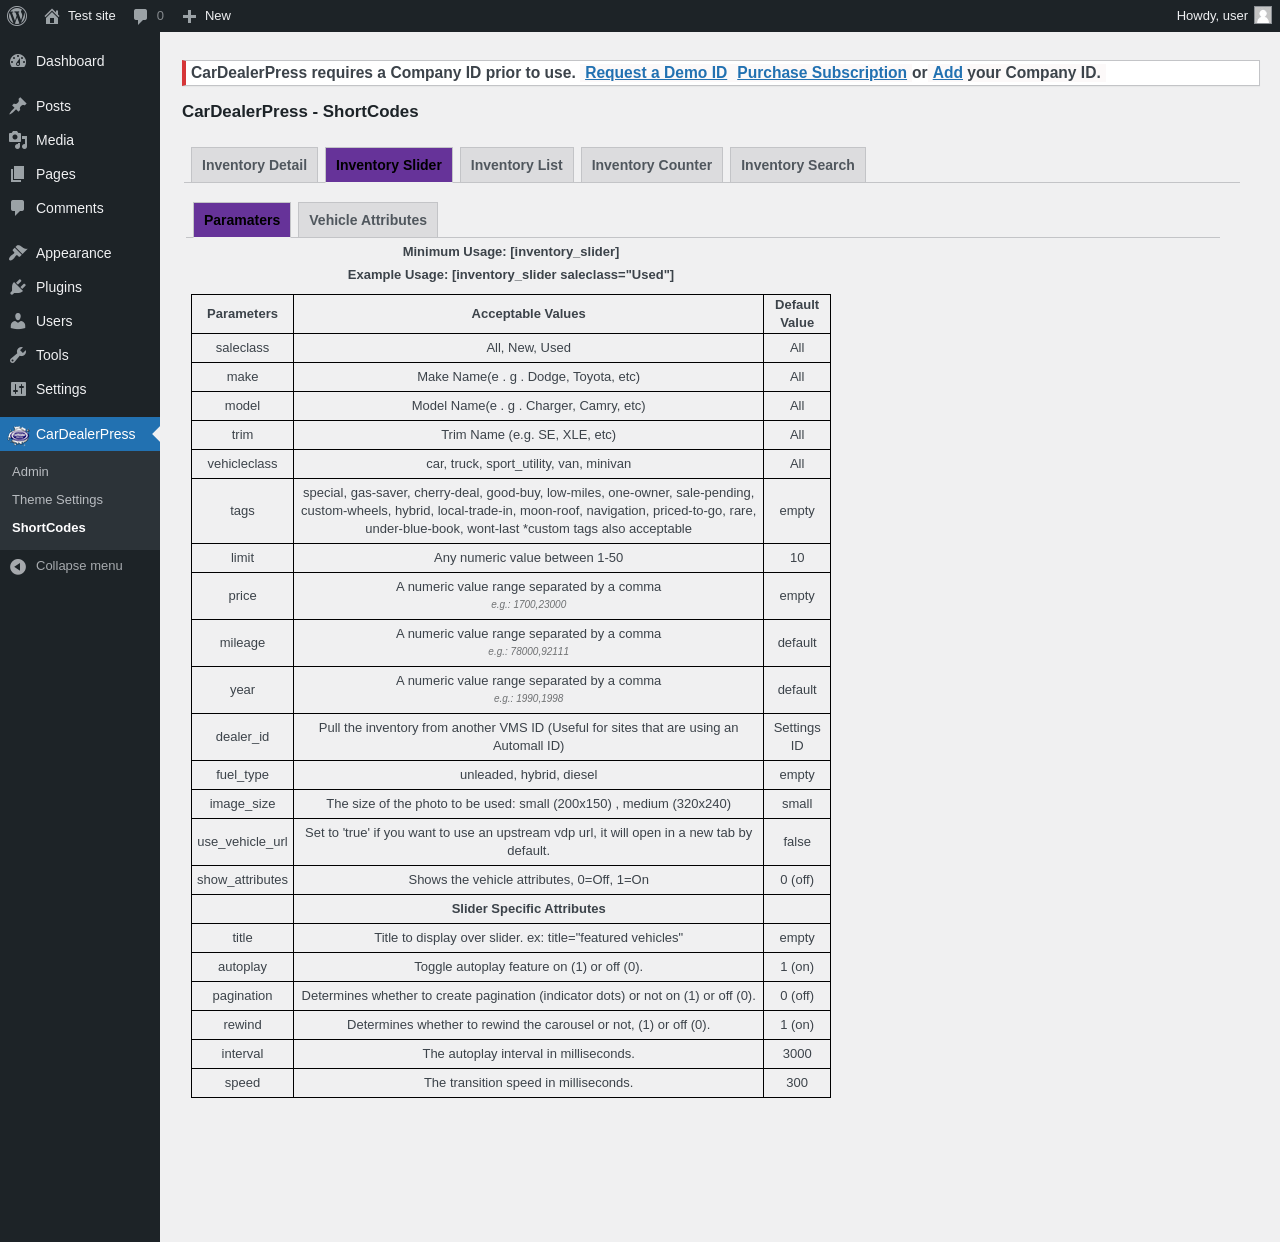Click the Slider Specific Attributes heading cell
Image resolution: width=1280 pixels, height=1242 pixels.
[x=528, y=909]
